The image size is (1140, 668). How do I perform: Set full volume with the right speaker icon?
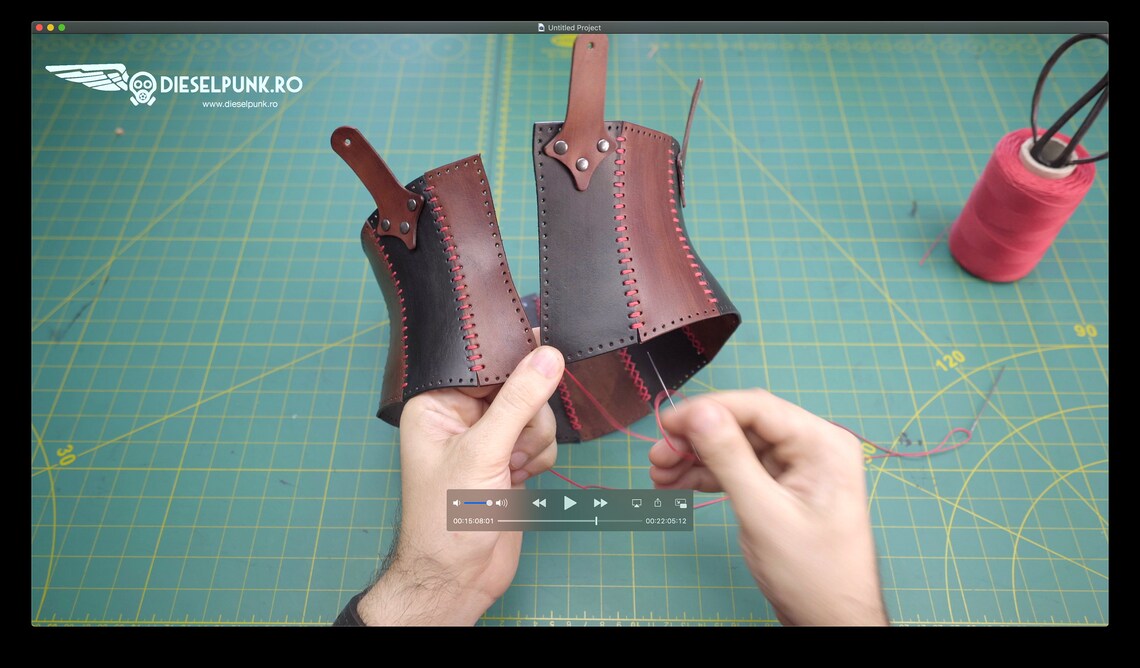[500, 502]
